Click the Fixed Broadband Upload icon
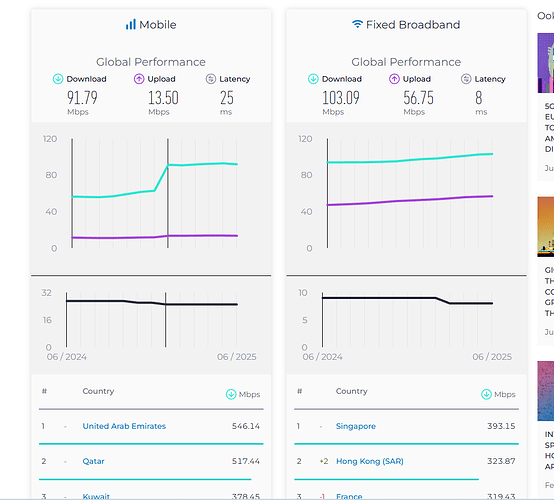554x500 pixels. (394, 79)
